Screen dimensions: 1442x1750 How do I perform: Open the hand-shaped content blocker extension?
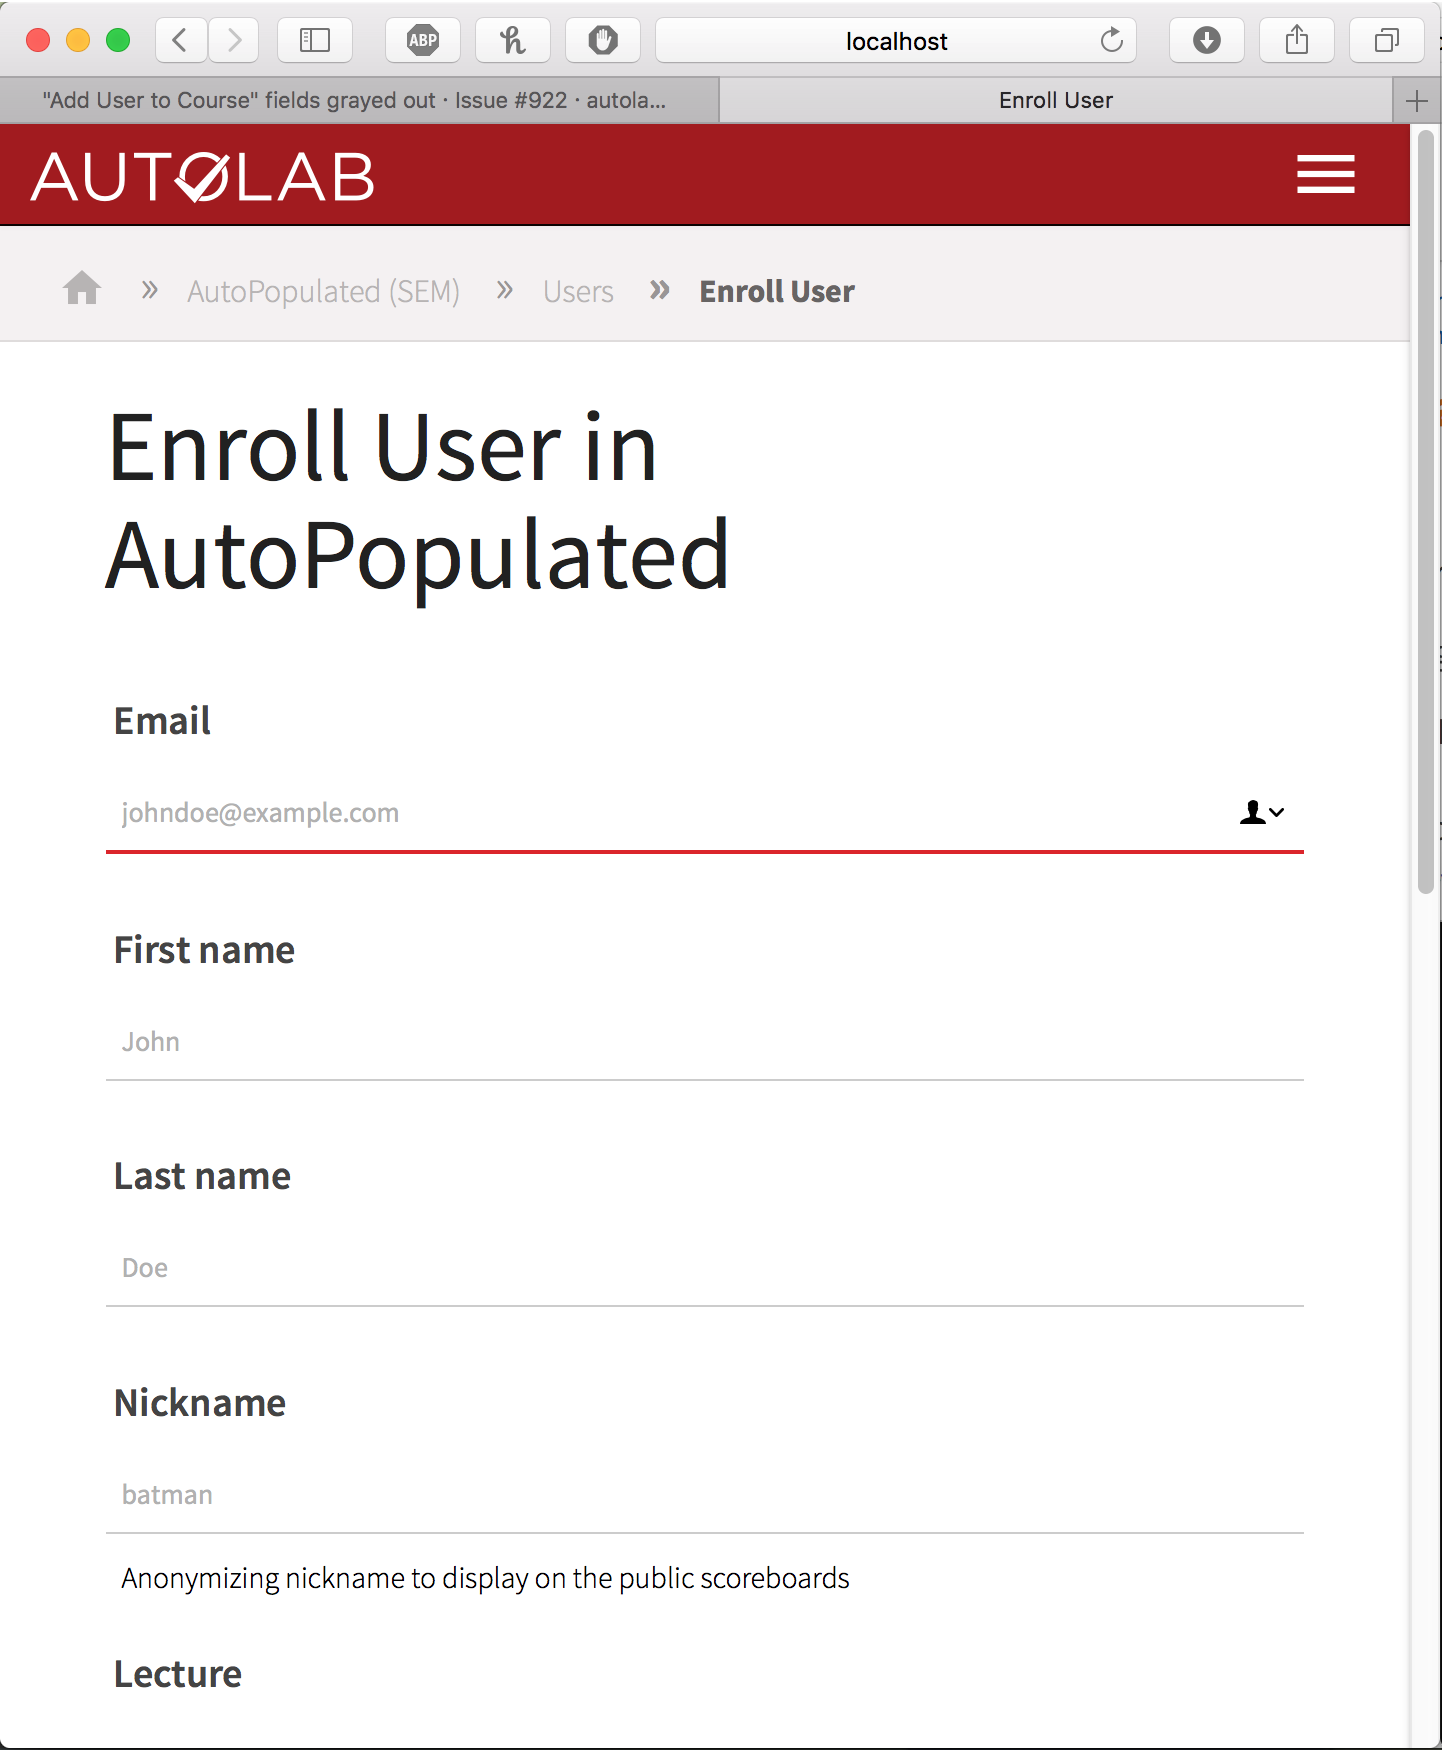[602, 40]
